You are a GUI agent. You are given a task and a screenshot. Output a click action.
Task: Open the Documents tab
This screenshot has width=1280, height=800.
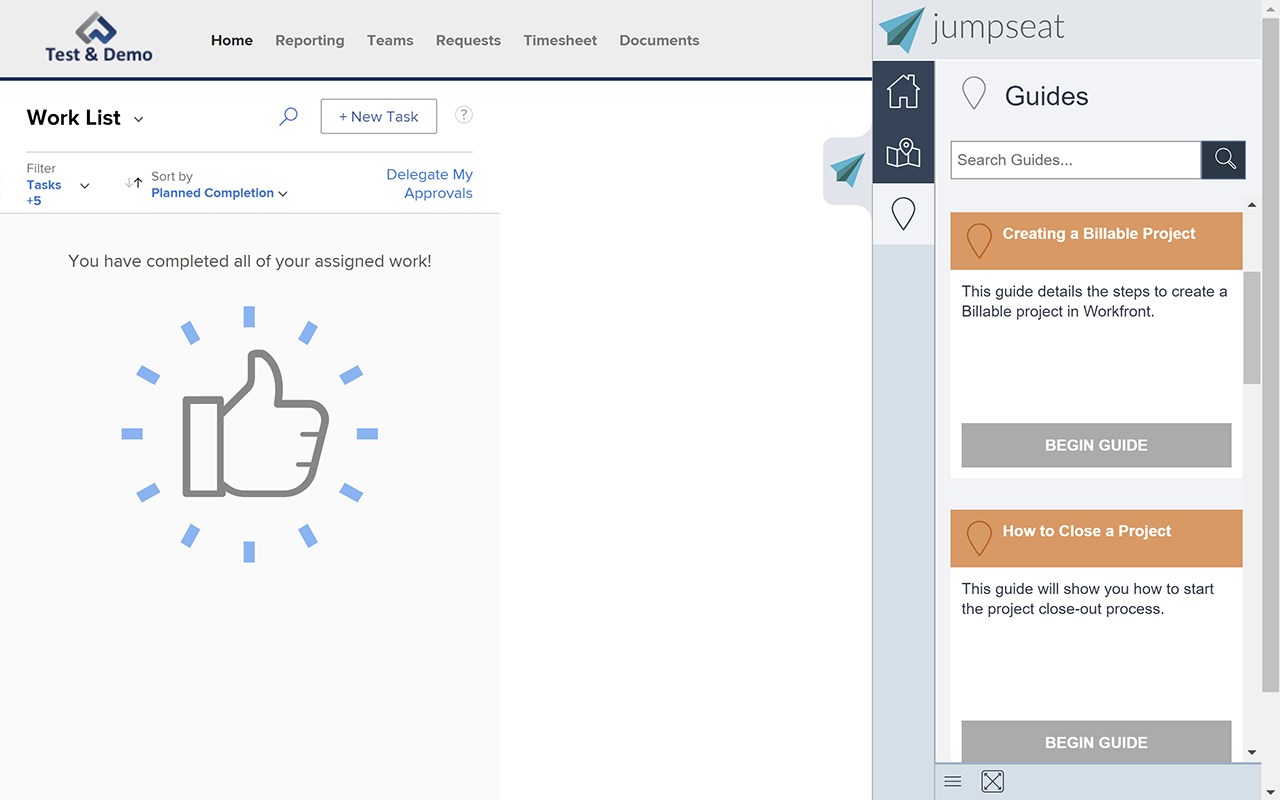[x=659, y=40]
